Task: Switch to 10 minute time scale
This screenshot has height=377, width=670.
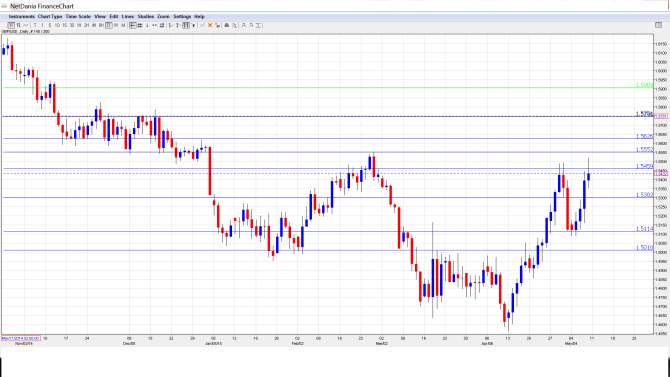Action: [x=57, y=26]
